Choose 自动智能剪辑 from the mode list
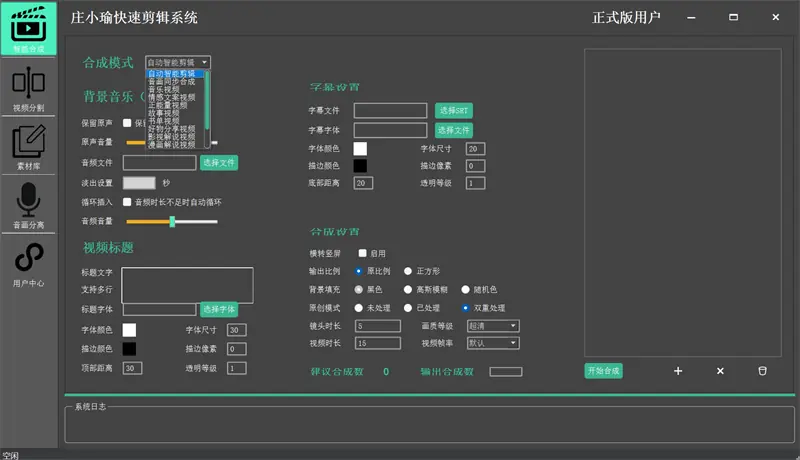The image size is (800, 460). pyautogui.click(x=176, y=73)
